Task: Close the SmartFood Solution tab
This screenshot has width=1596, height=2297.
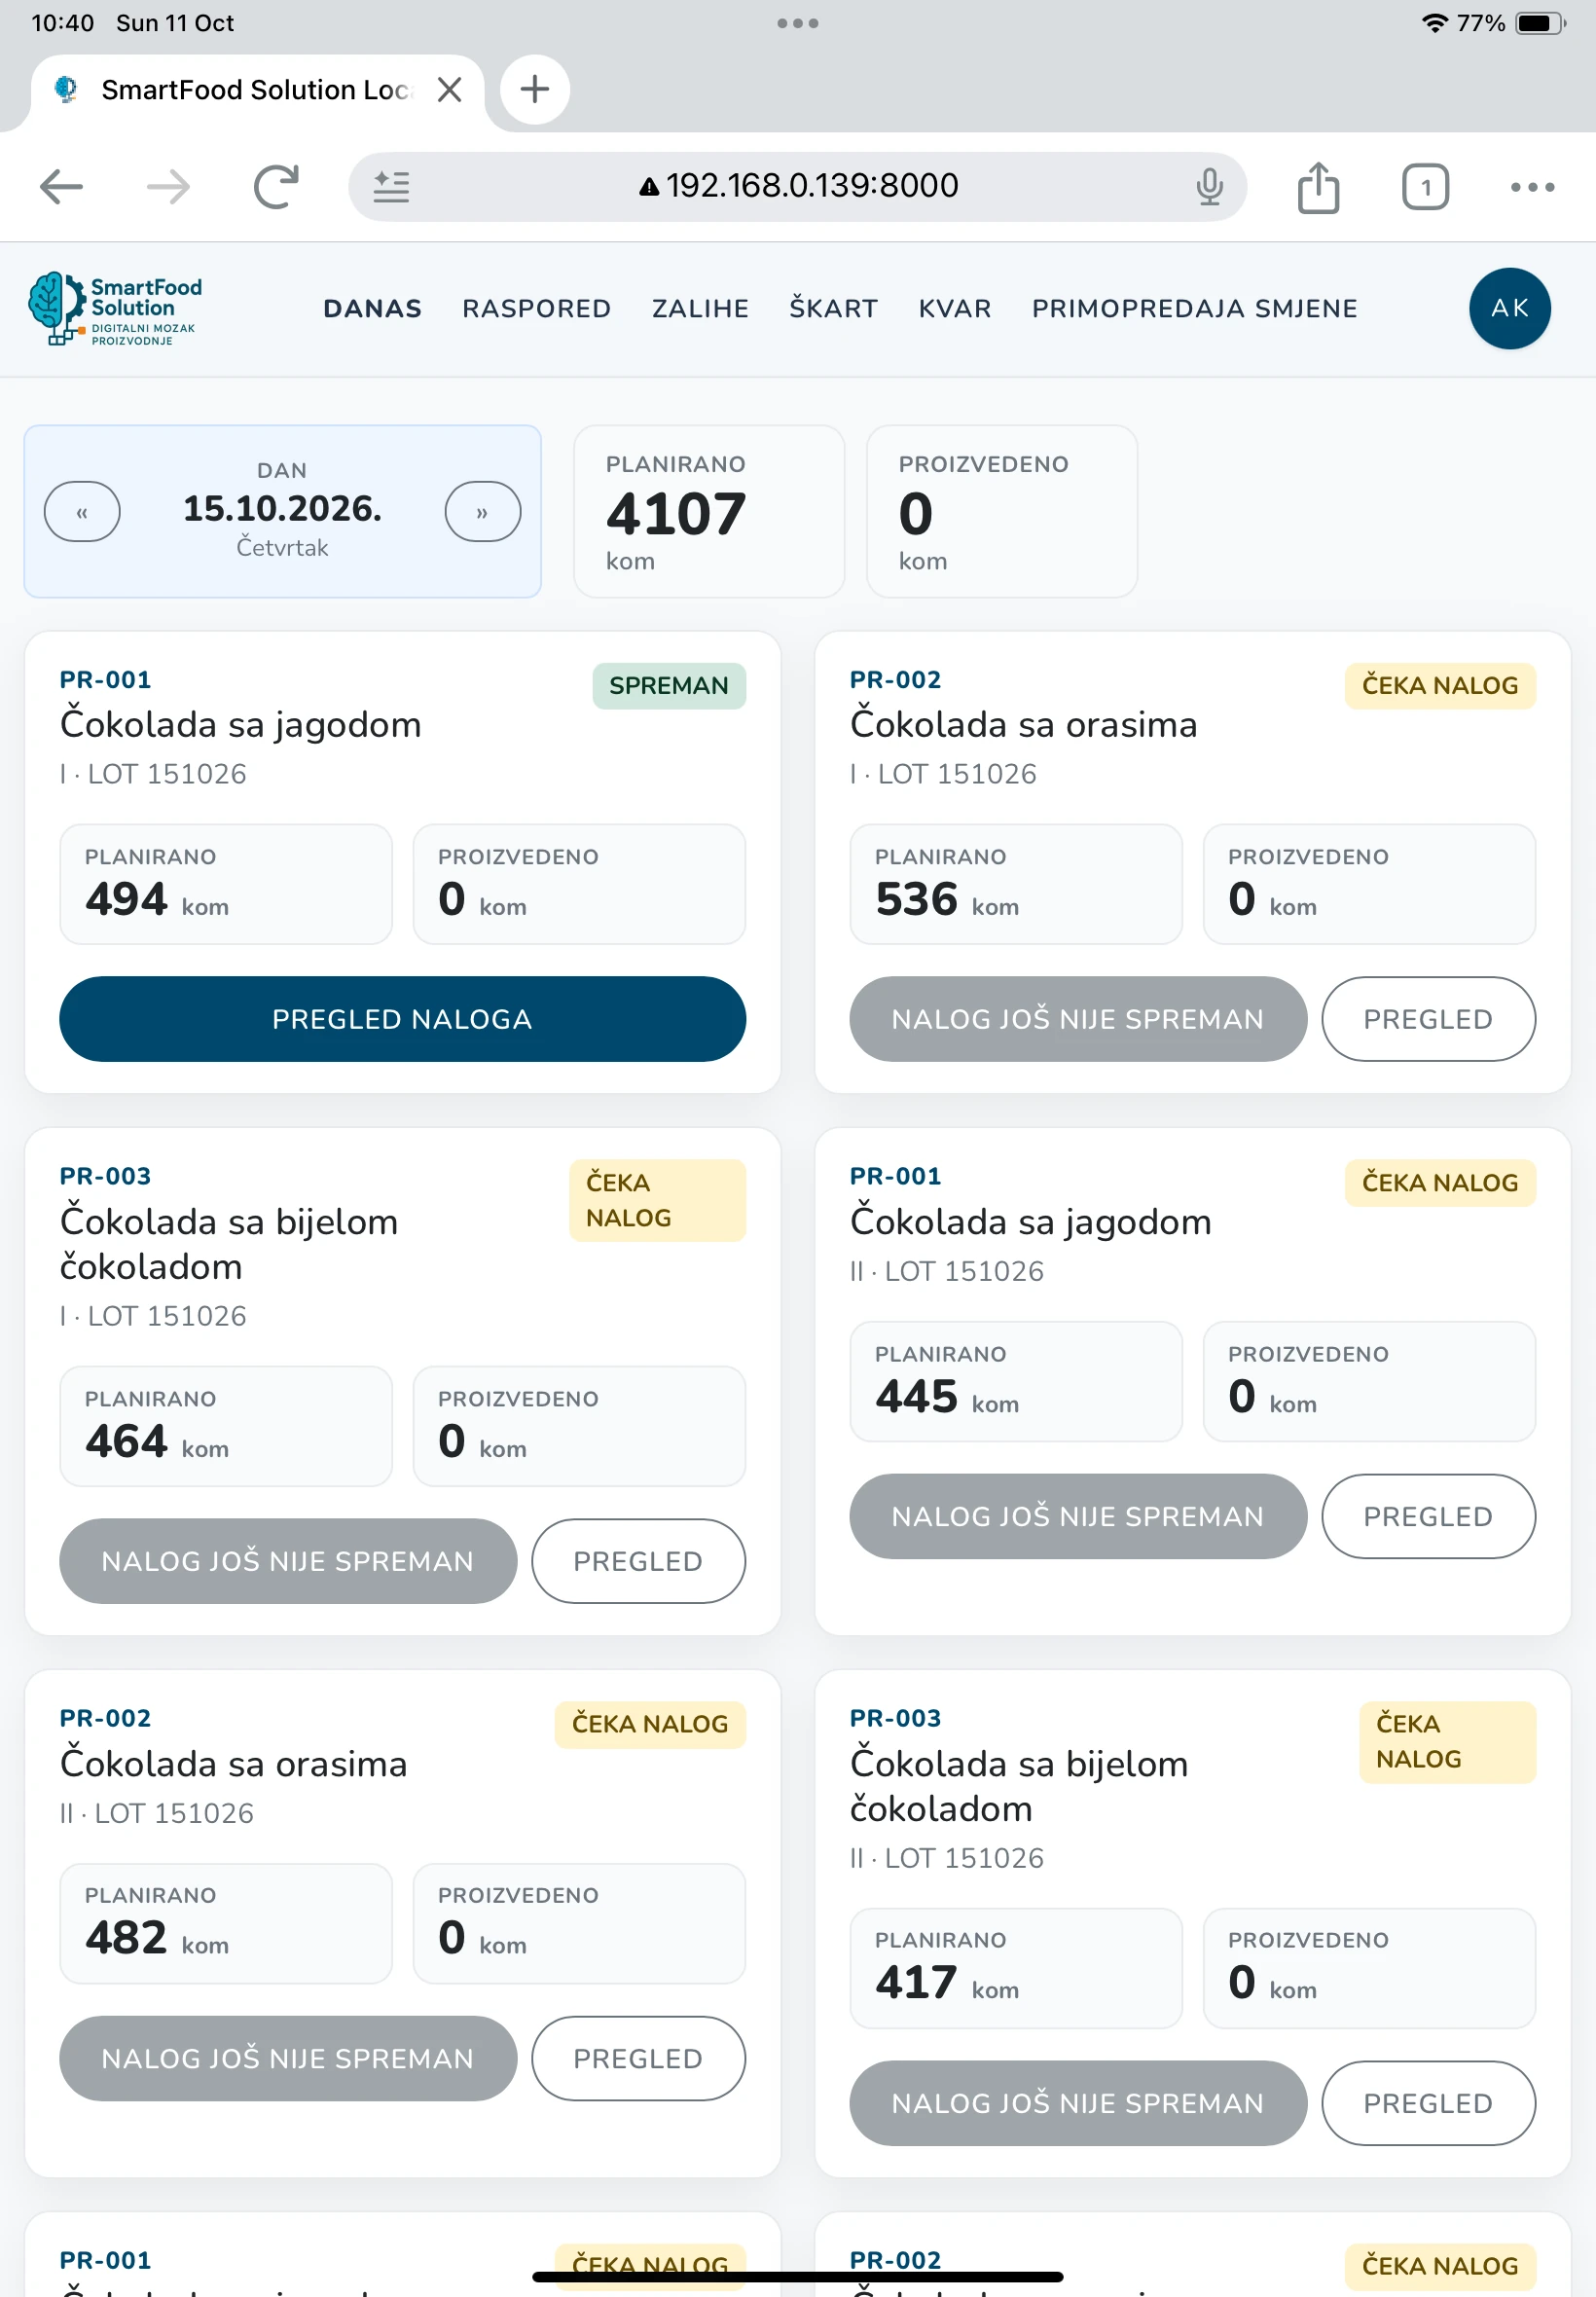Action: (450, 90)
